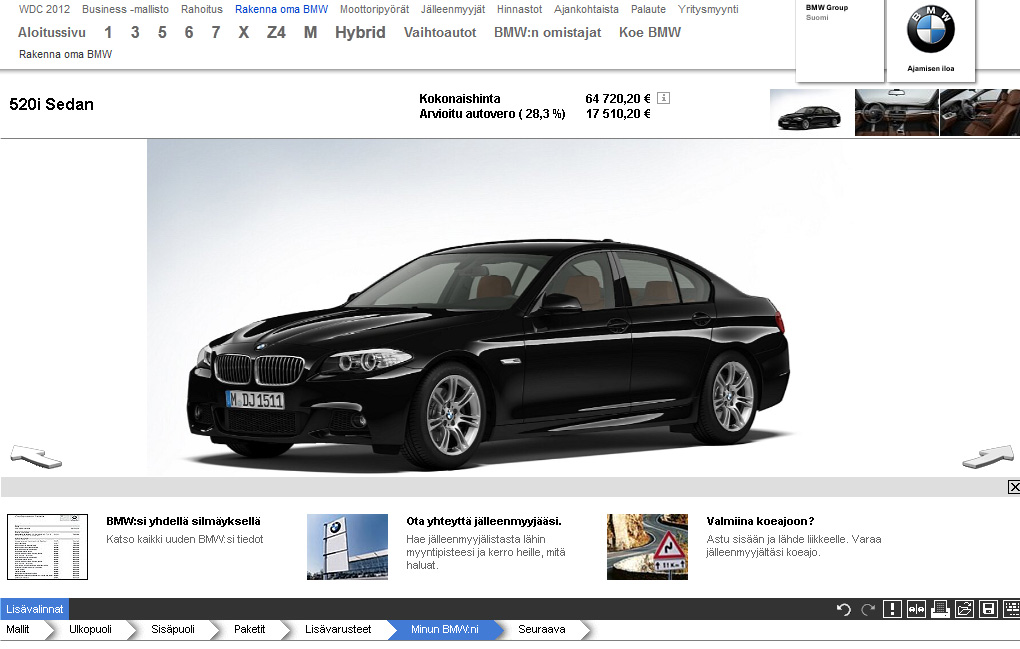Open the Vaihtoautot menu item
Image resolution: width=1020 pixels, height=649 pixels.
pos(440,32)
